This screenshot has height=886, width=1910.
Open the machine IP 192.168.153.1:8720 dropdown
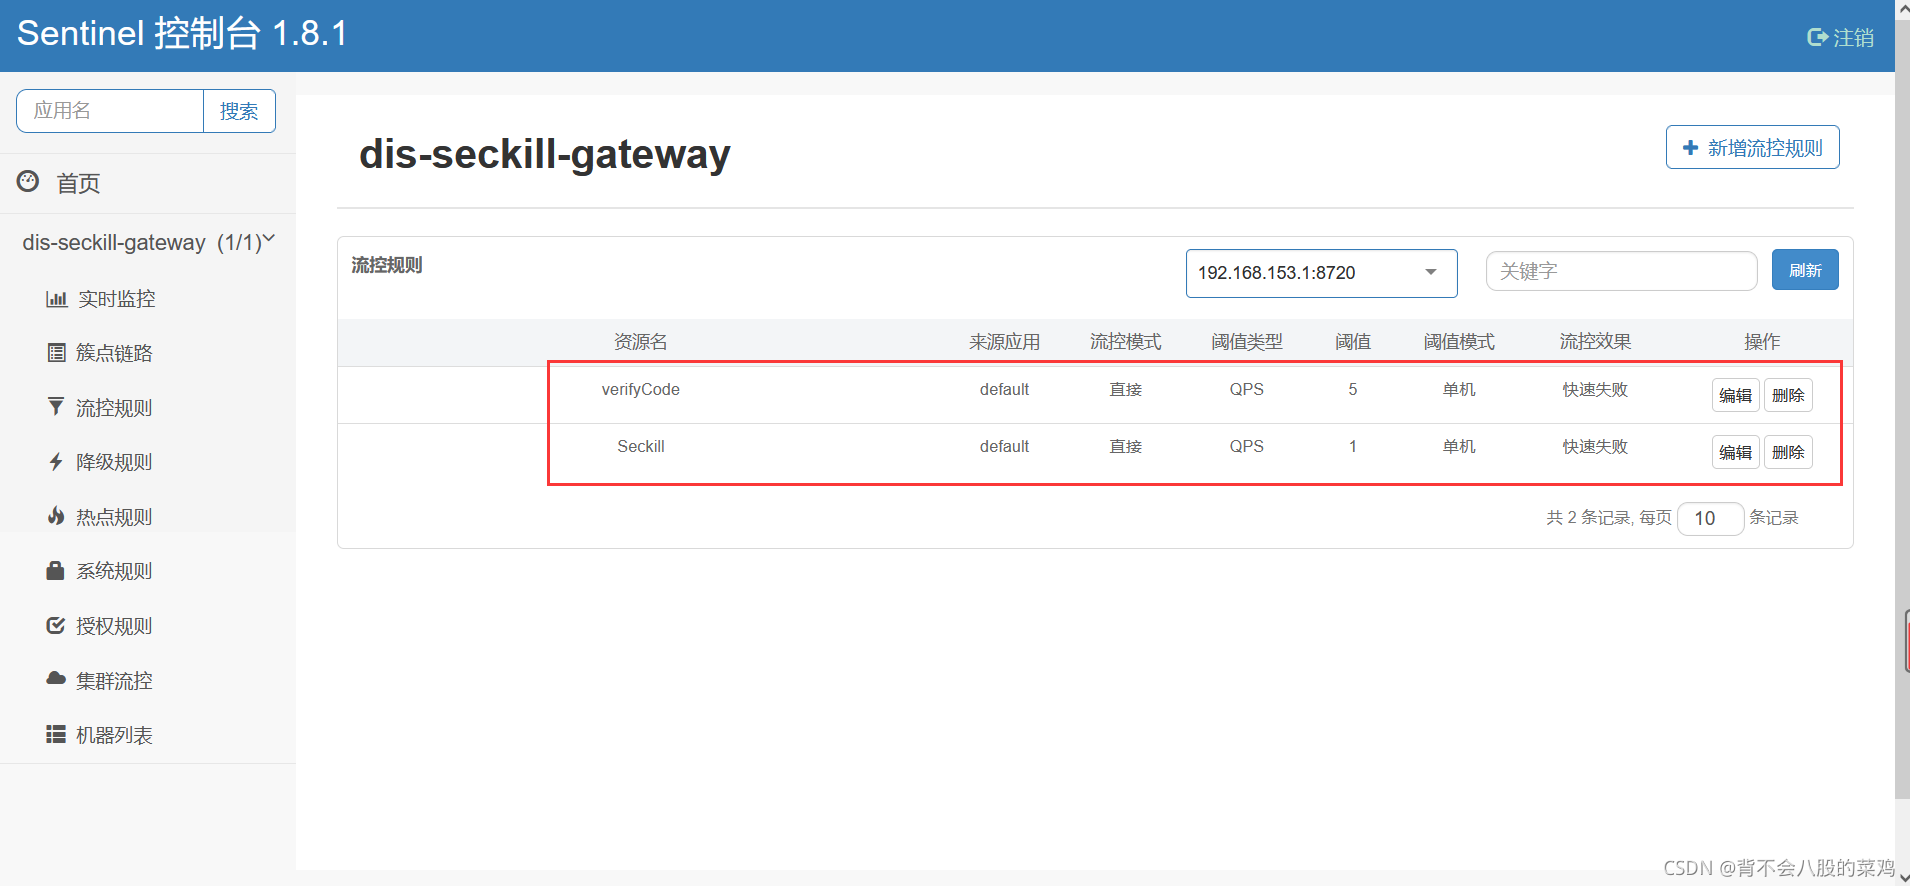coord(1321,273)
